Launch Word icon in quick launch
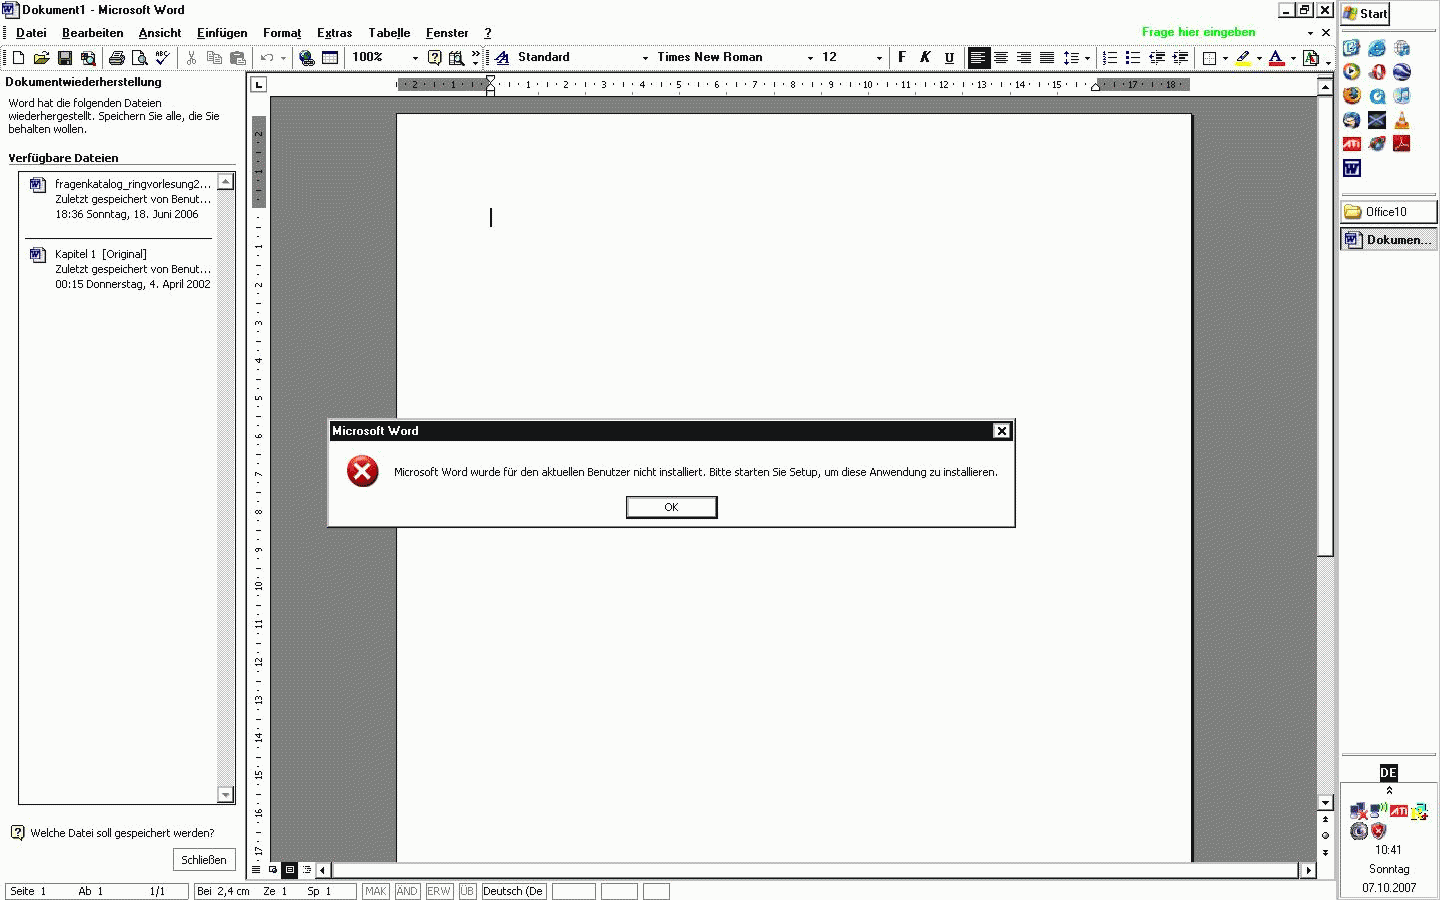 click(1352, 168)
